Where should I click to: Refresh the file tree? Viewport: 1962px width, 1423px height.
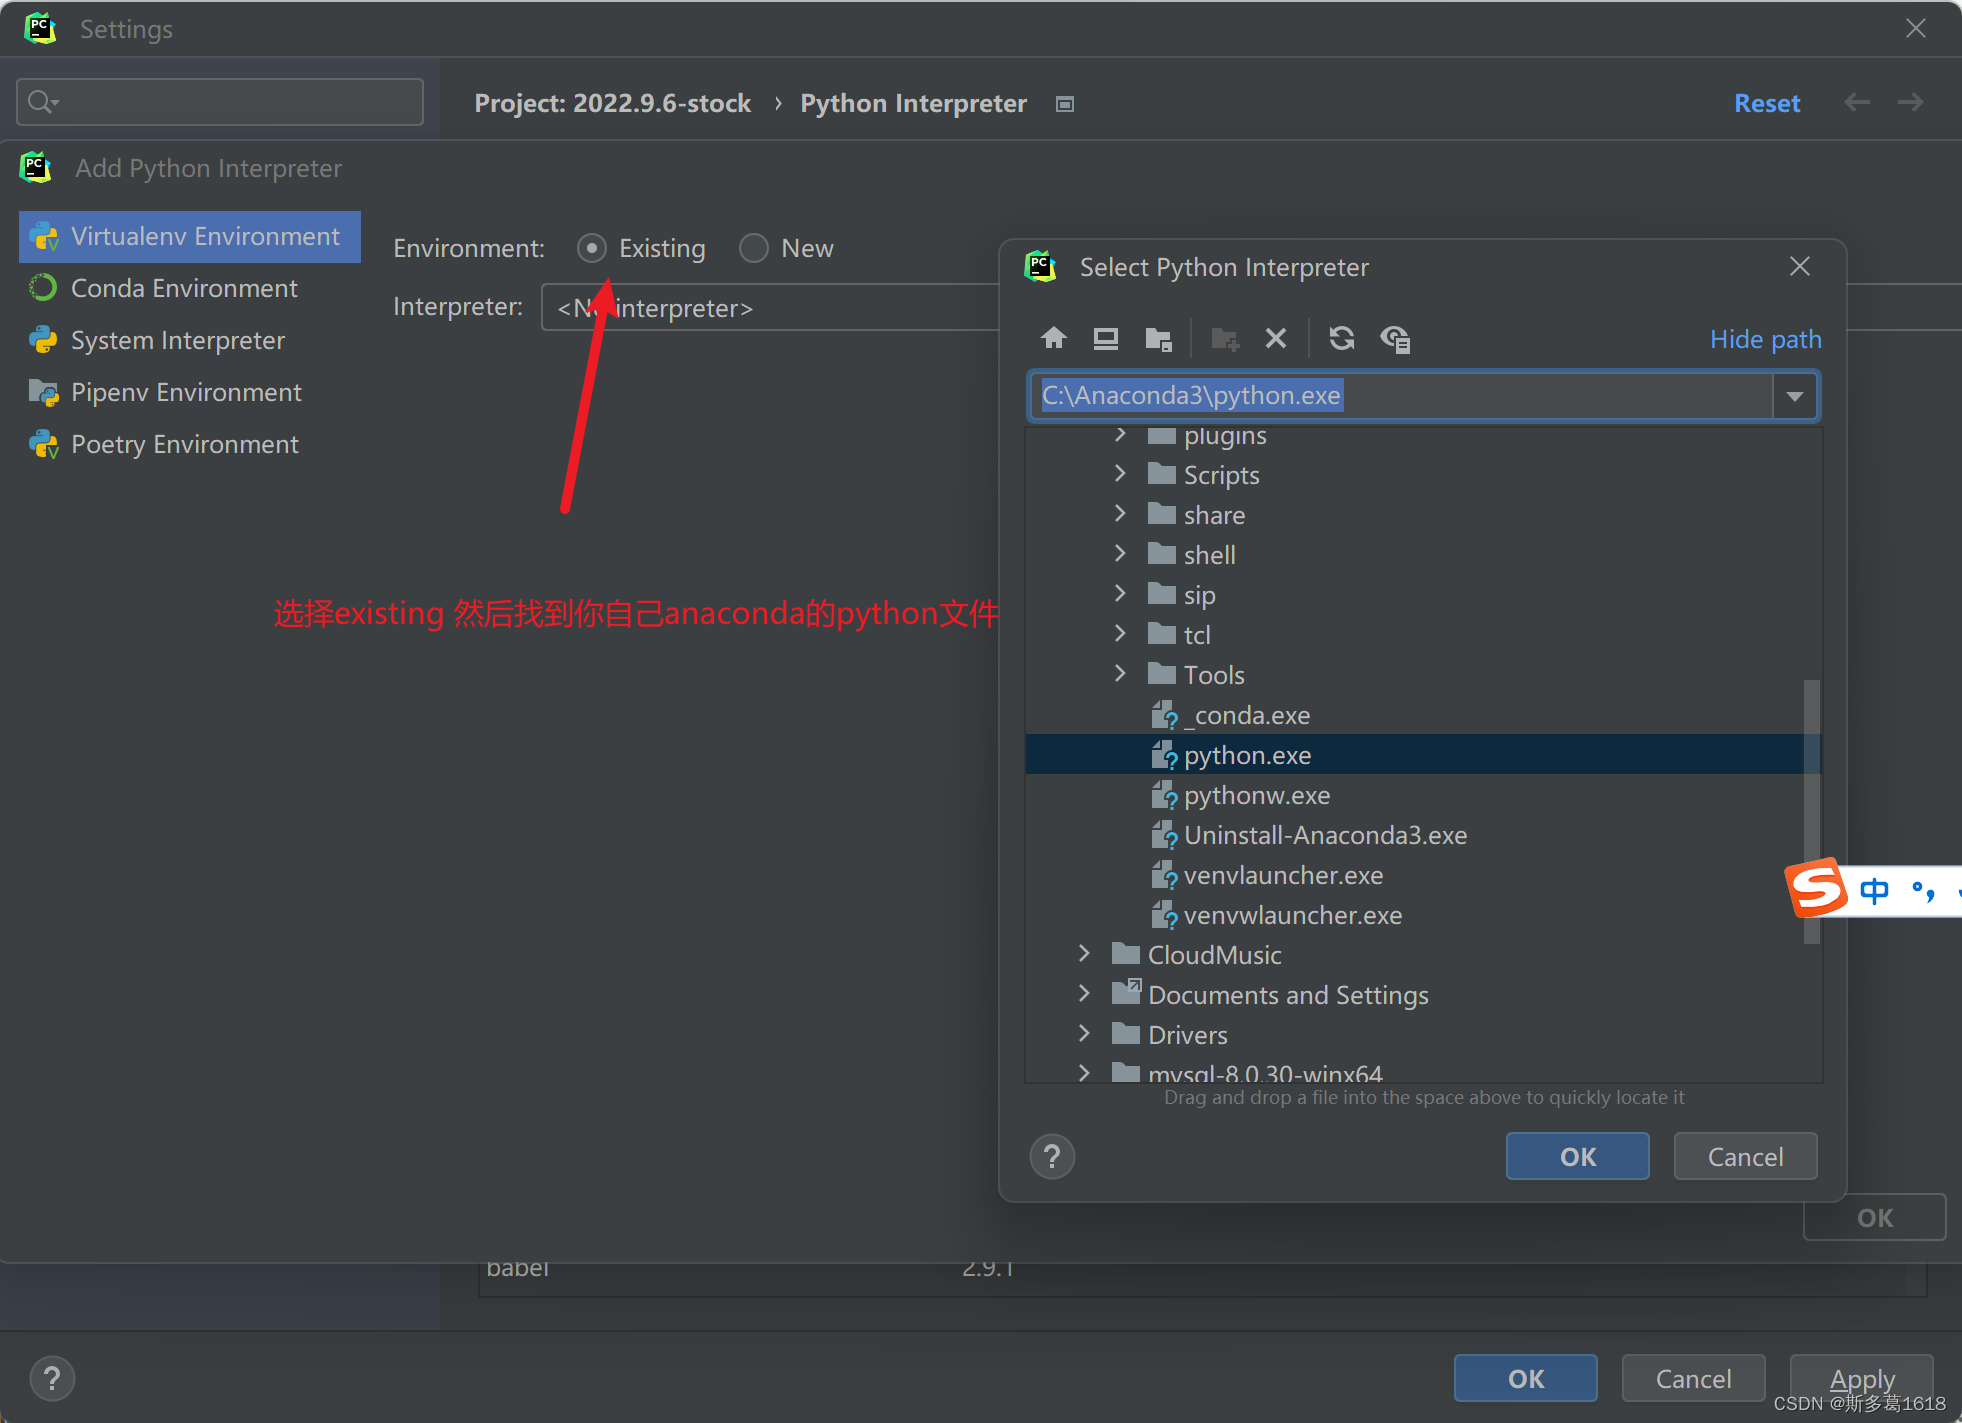(x=1342, y=339)
